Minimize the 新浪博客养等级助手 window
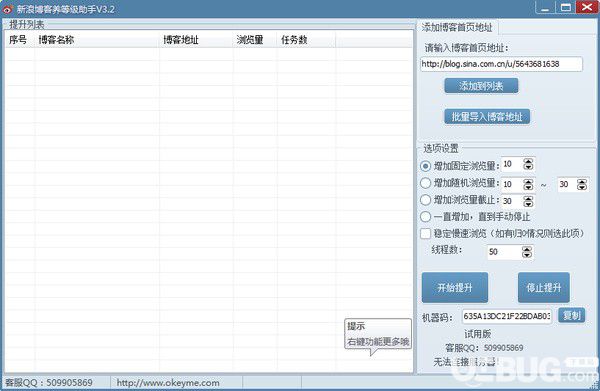600x391 pixels. pyautogui.click(x=546, y=8)
